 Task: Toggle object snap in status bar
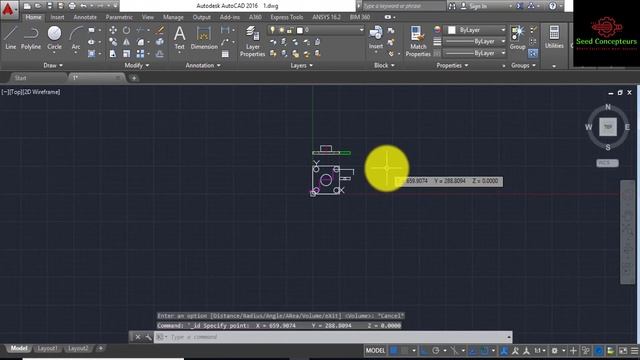[x=484, y=351]
